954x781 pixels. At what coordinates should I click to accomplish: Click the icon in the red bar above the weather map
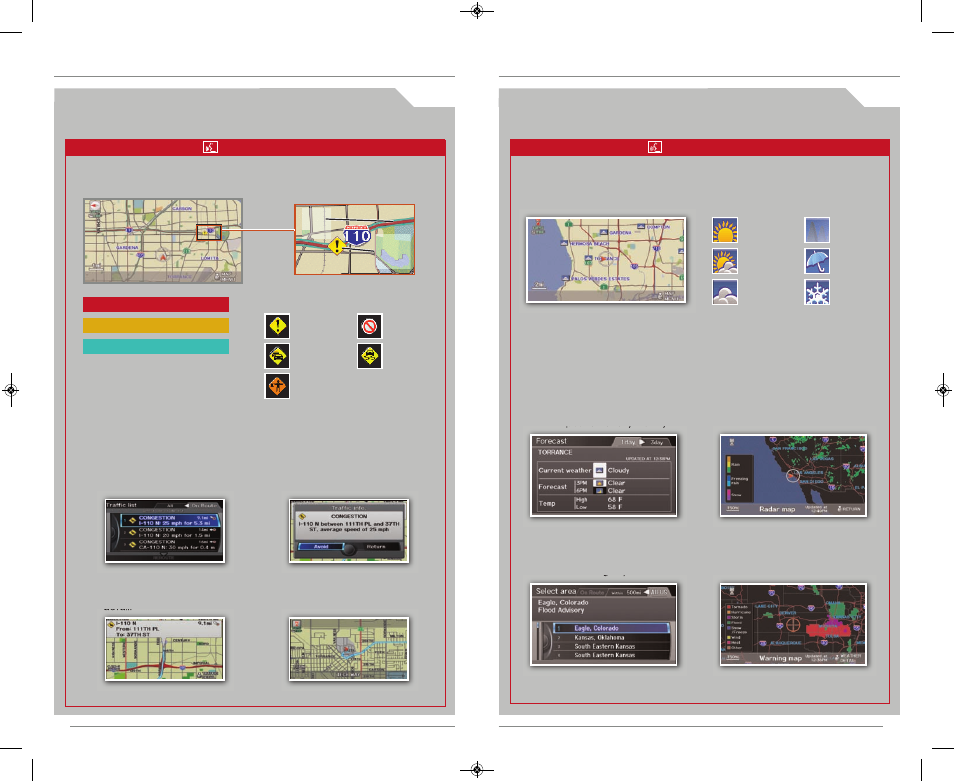tap(655, 147)
